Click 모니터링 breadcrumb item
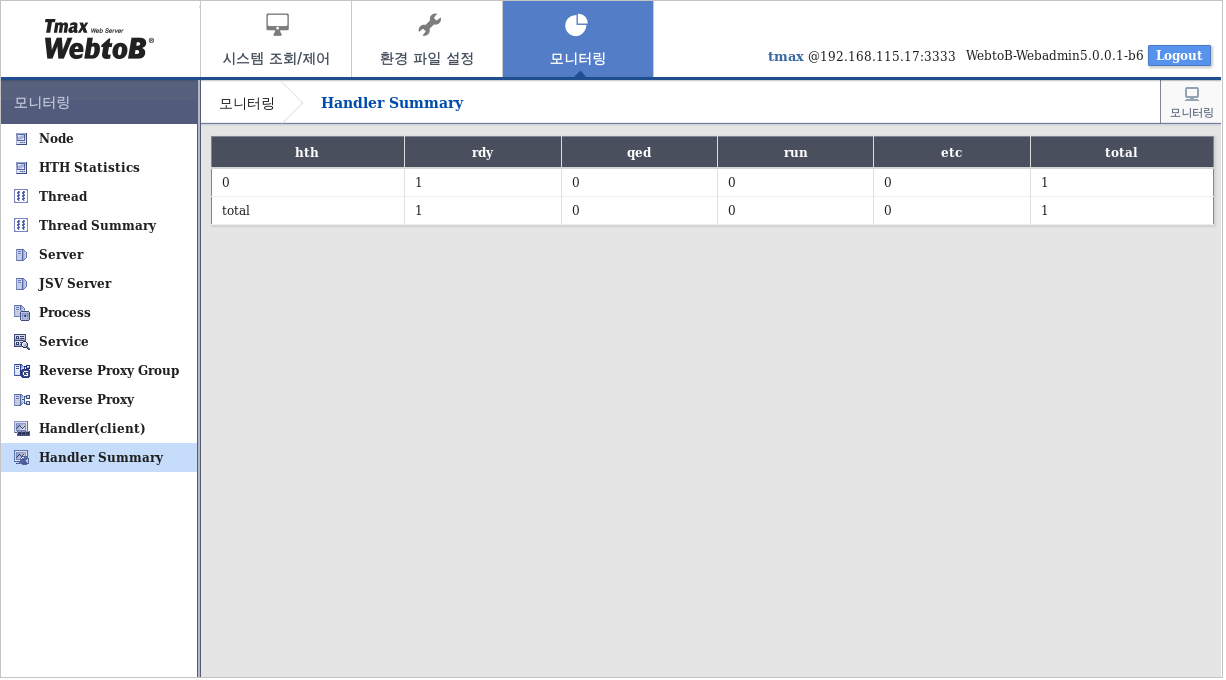 click(246, 103)
